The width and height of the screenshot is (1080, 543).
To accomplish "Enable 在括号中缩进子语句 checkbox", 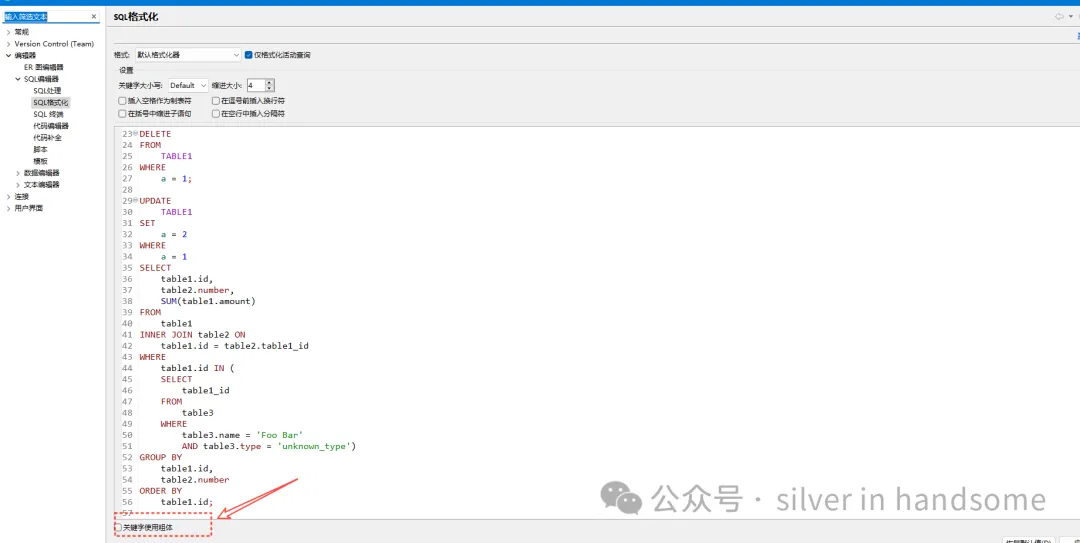I will 122,114.
